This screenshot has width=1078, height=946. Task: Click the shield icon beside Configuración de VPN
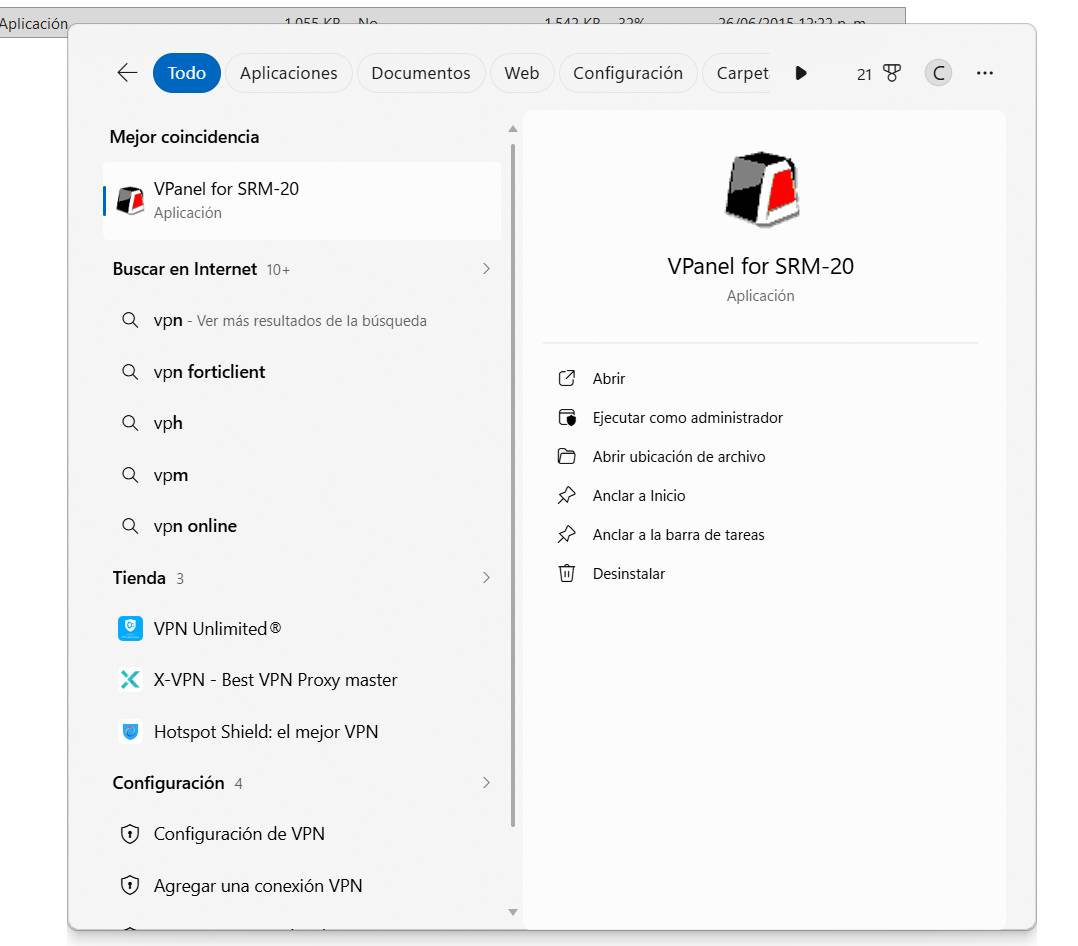[130, 834]
